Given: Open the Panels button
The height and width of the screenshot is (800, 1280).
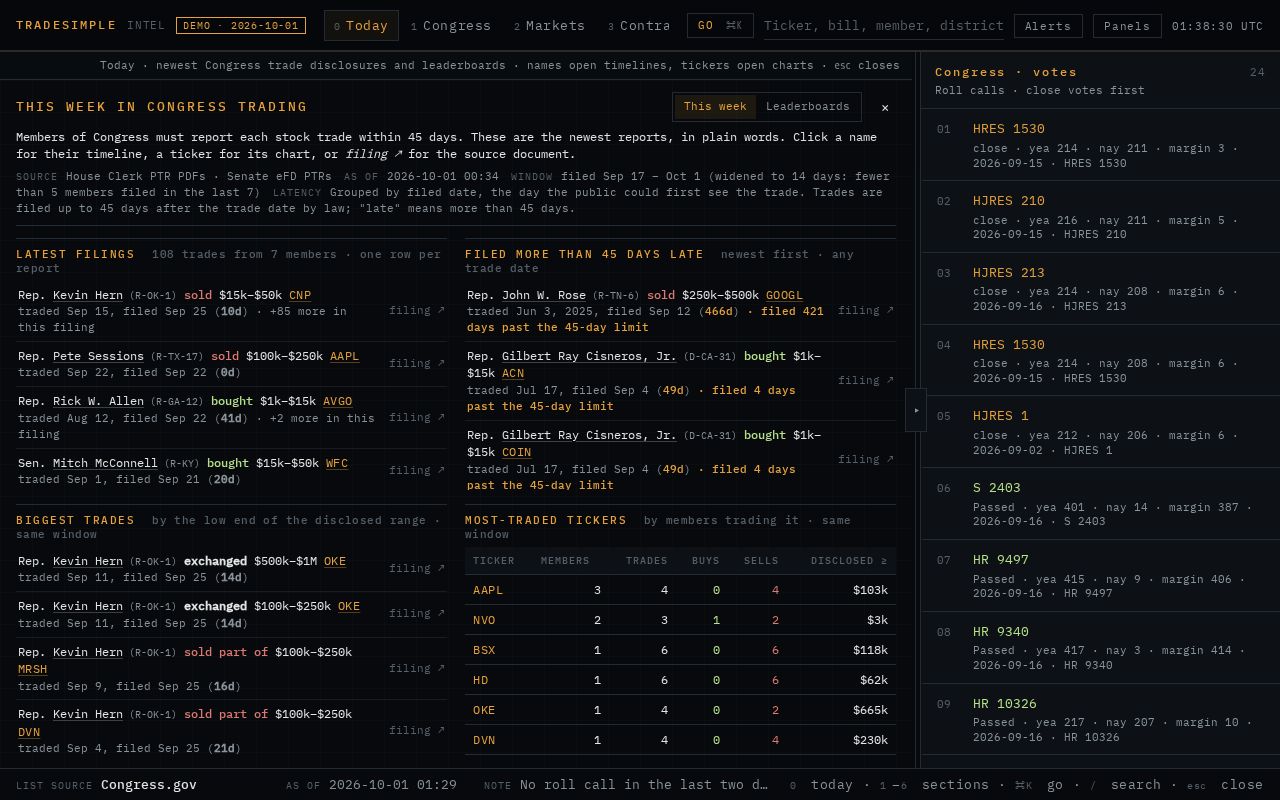Looking at the screenshot, I should click(x=1127, y=26).
